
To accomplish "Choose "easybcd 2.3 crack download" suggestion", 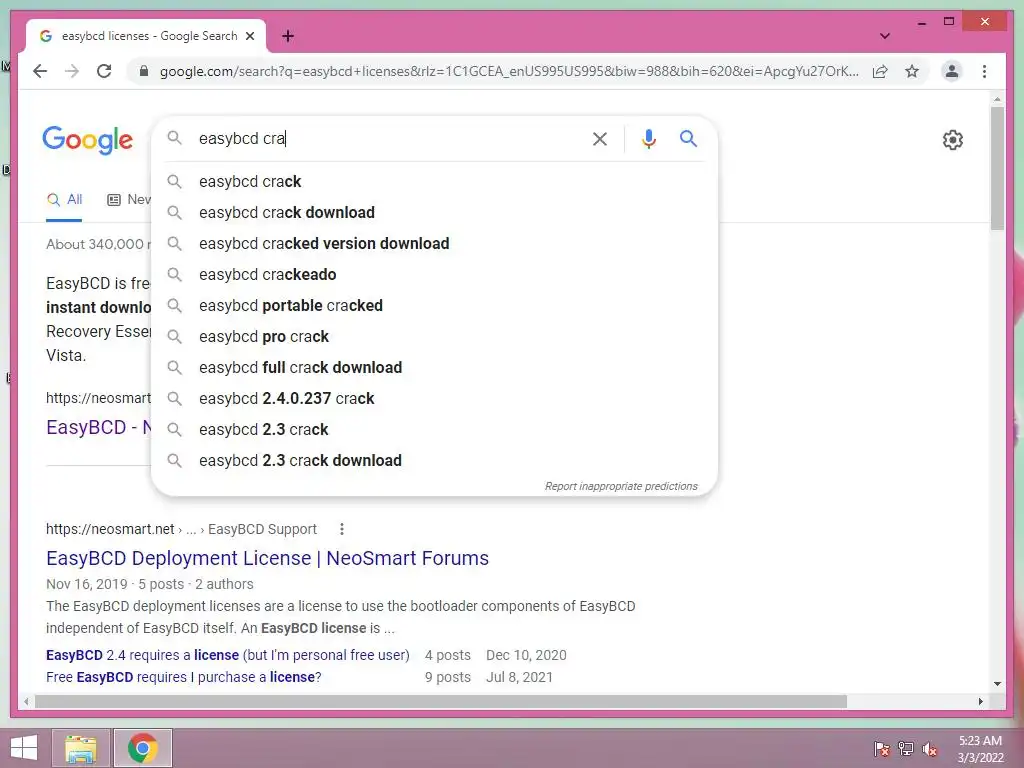I will [x=434, y=460].
